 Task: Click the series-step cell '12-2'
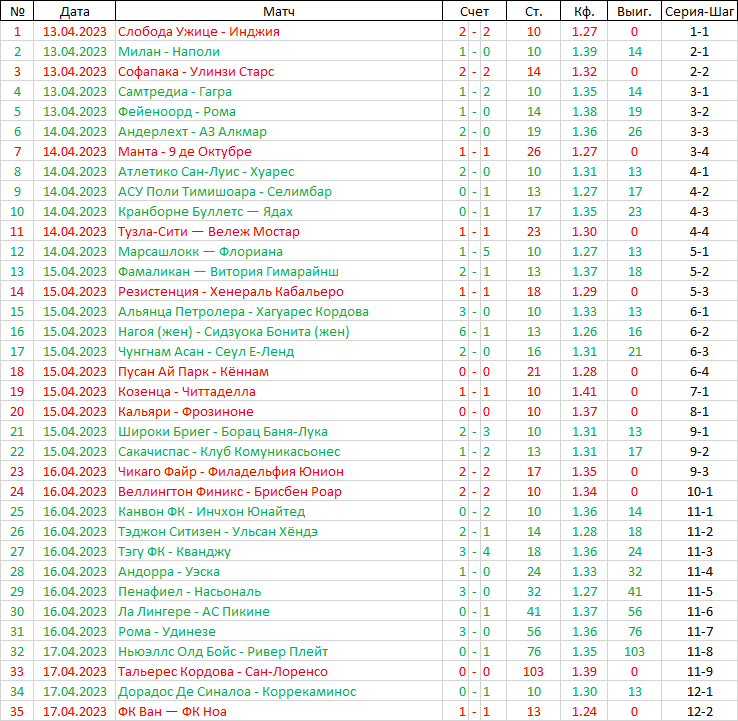coord(699,711)
